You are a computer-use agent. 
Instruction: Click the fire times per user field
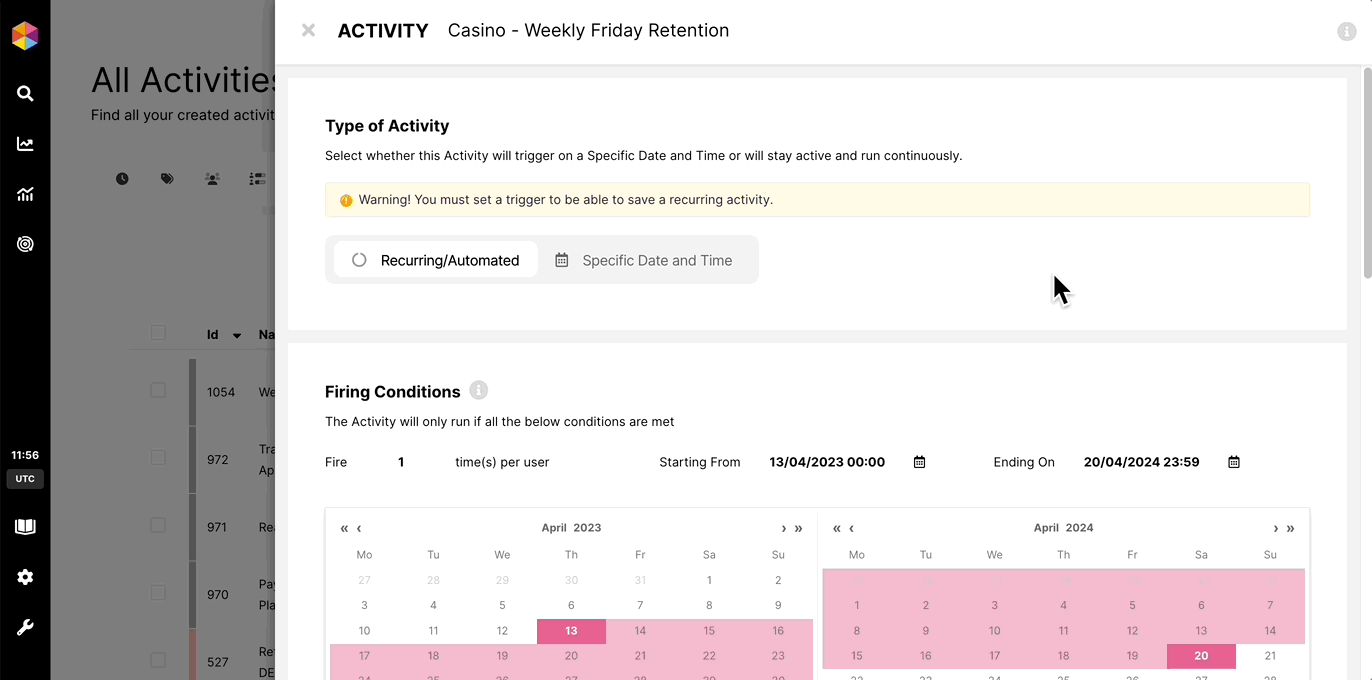[401, 462]
